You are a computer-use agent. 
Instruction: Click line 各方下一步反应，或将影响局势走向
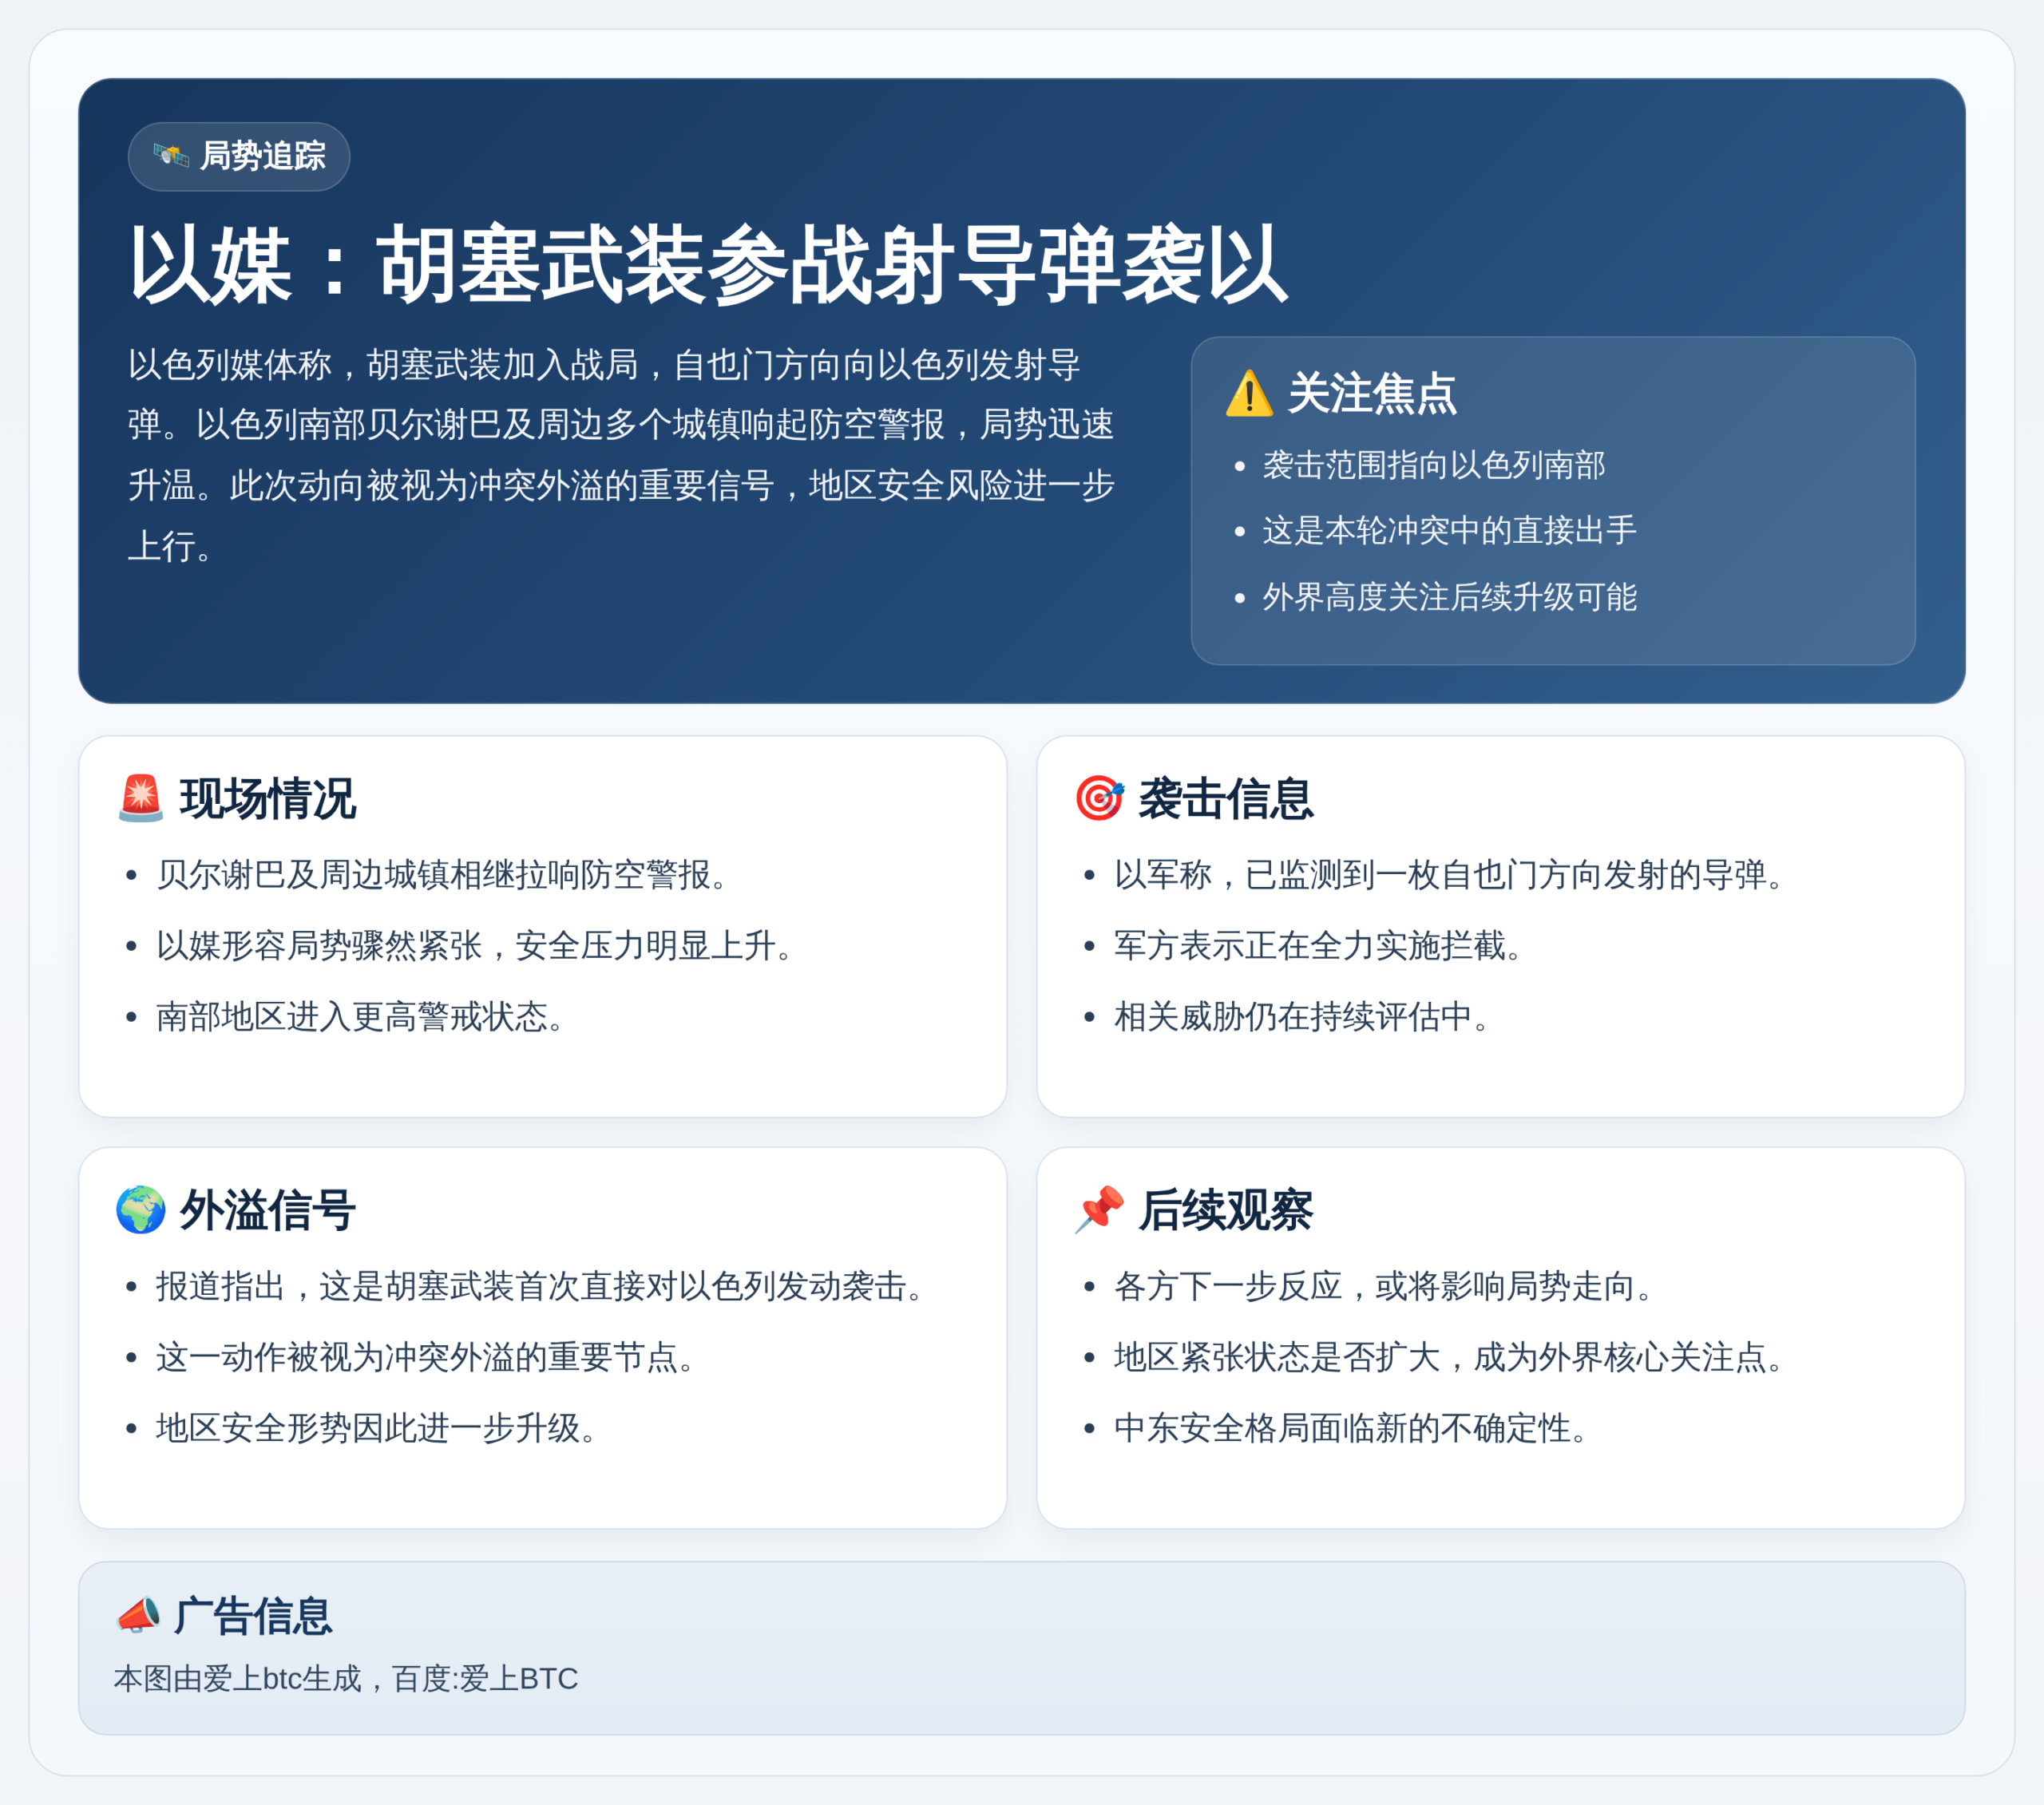pyautogui.click(x=1384, y=1286)
